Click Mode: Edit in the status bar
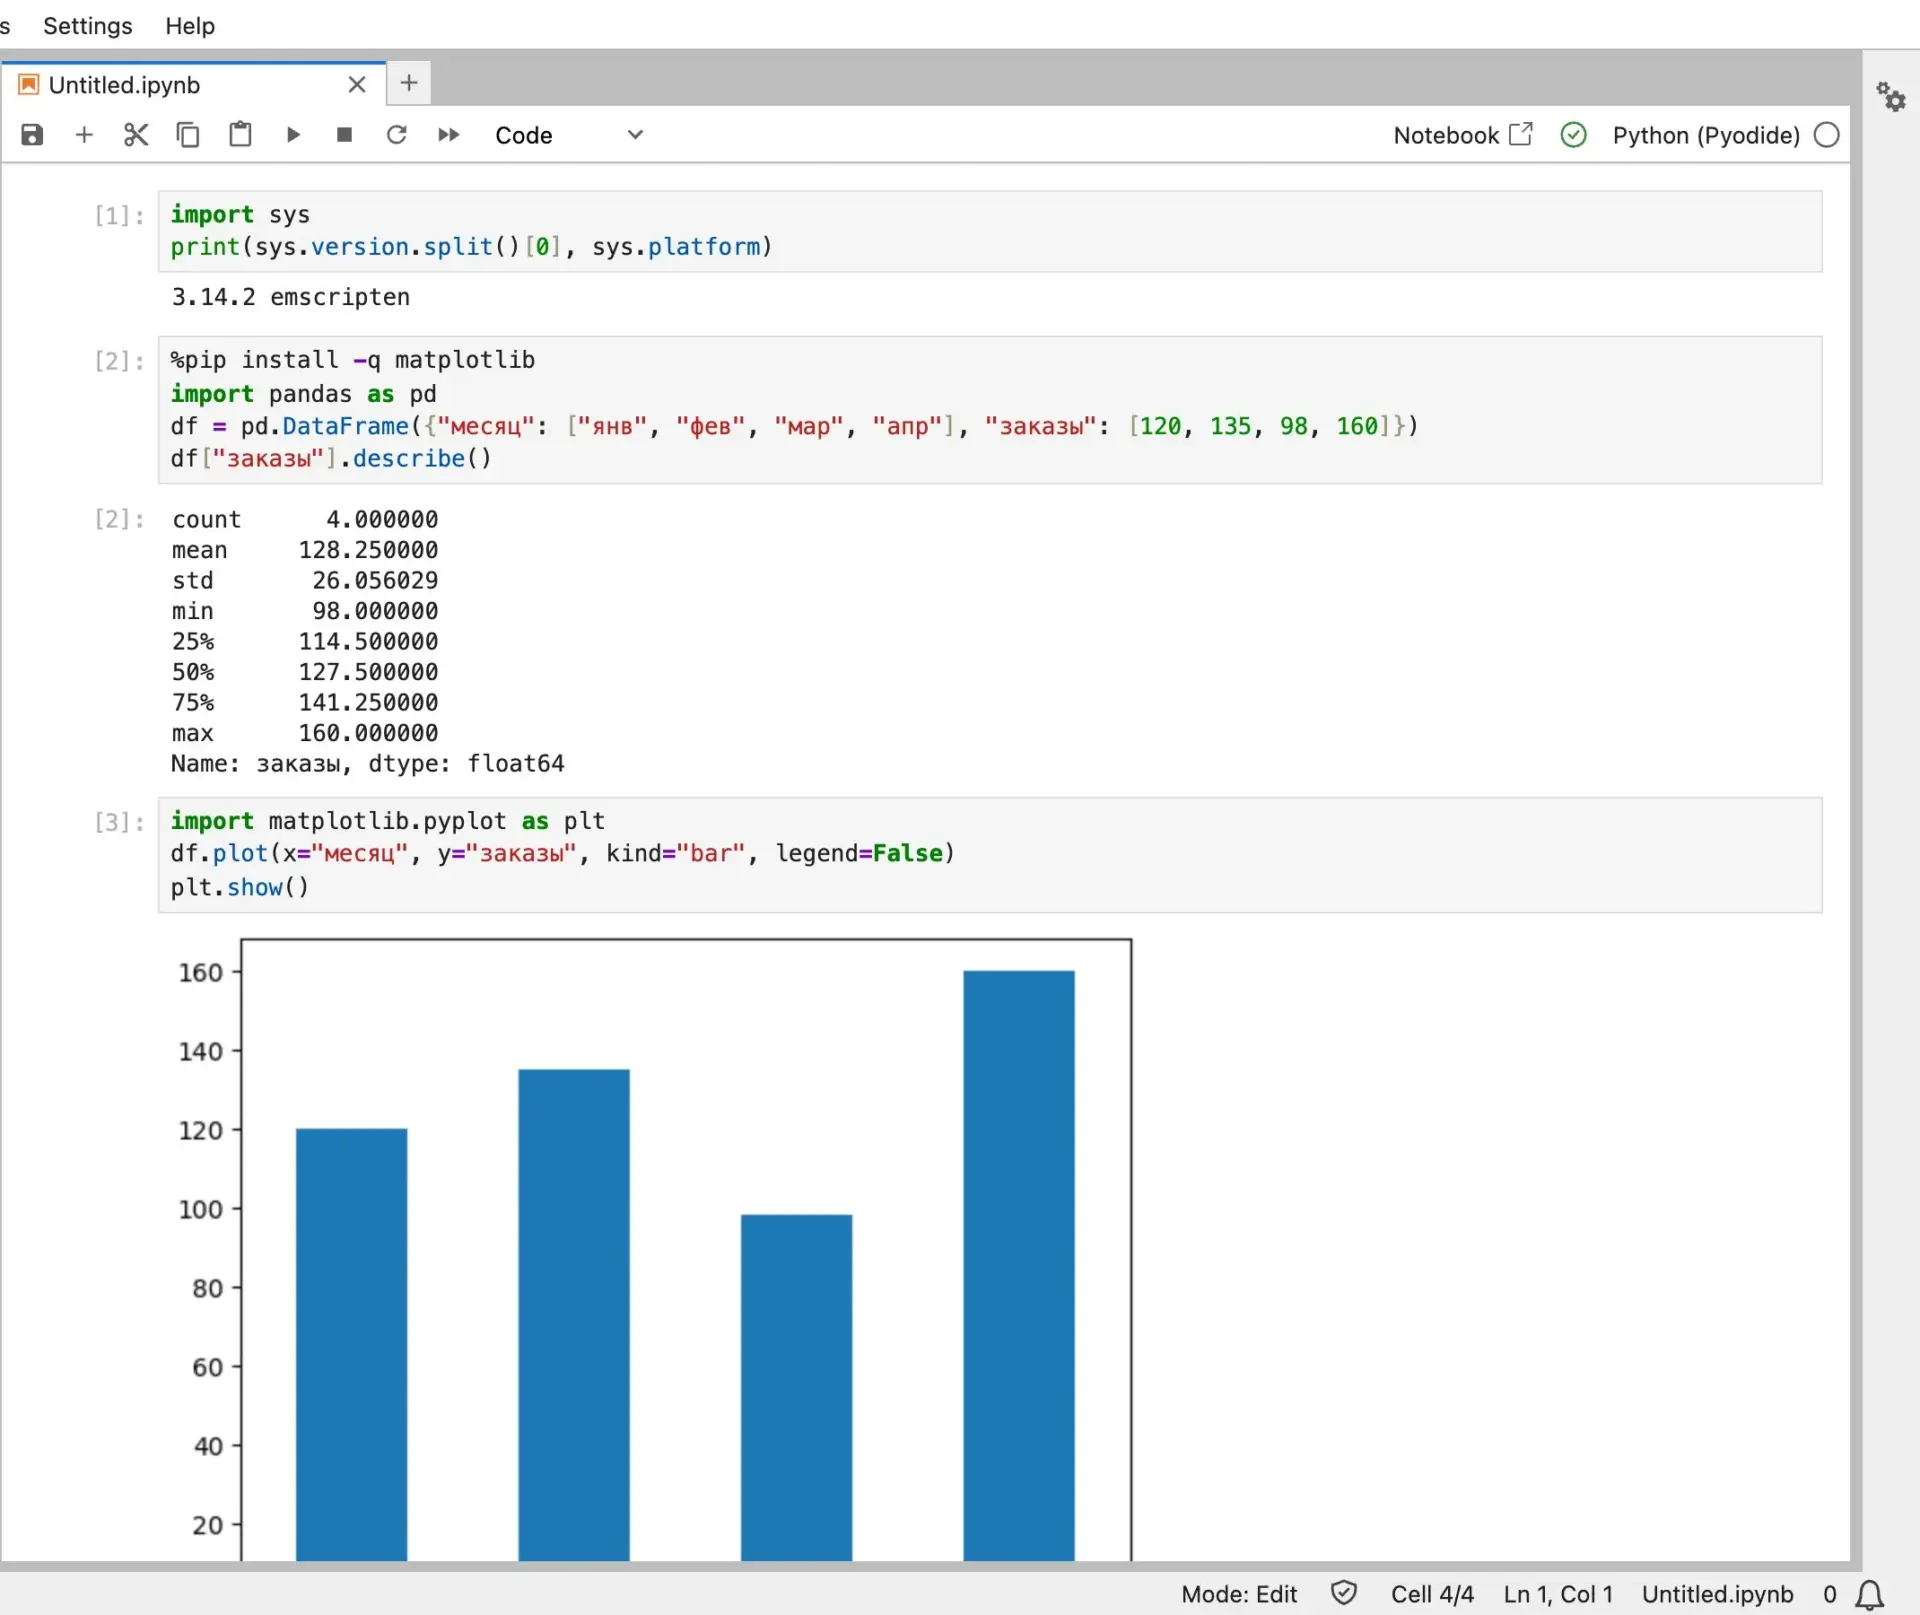The image size is (1920, 1615). 1239,1594
